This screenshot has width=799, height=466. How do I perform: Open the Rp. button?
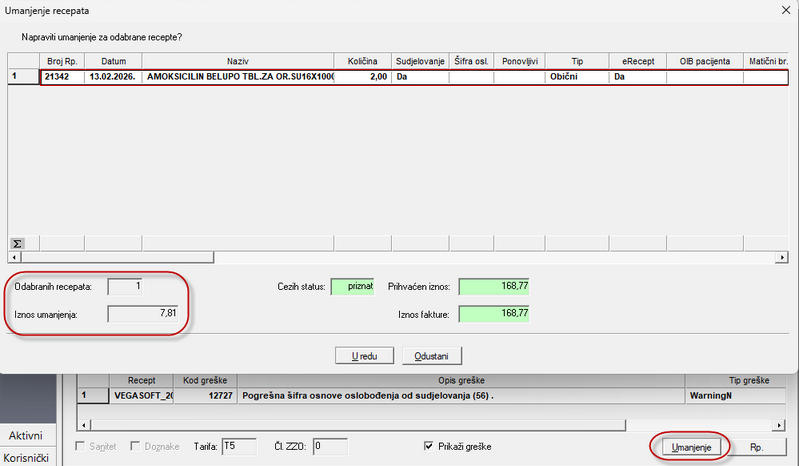[x=757, y=447]
